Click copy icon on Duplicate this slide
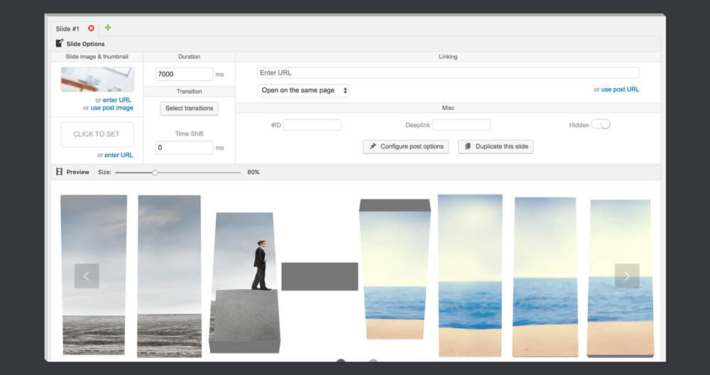This screenshot has width=710, height=375. (x=468, y=146)
